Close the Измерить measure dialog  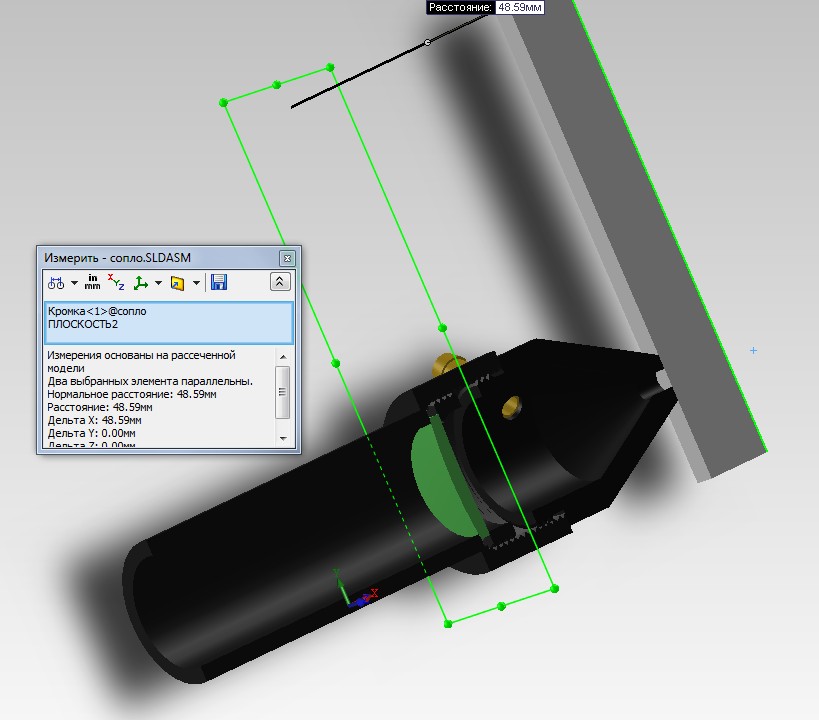[287, 258]
